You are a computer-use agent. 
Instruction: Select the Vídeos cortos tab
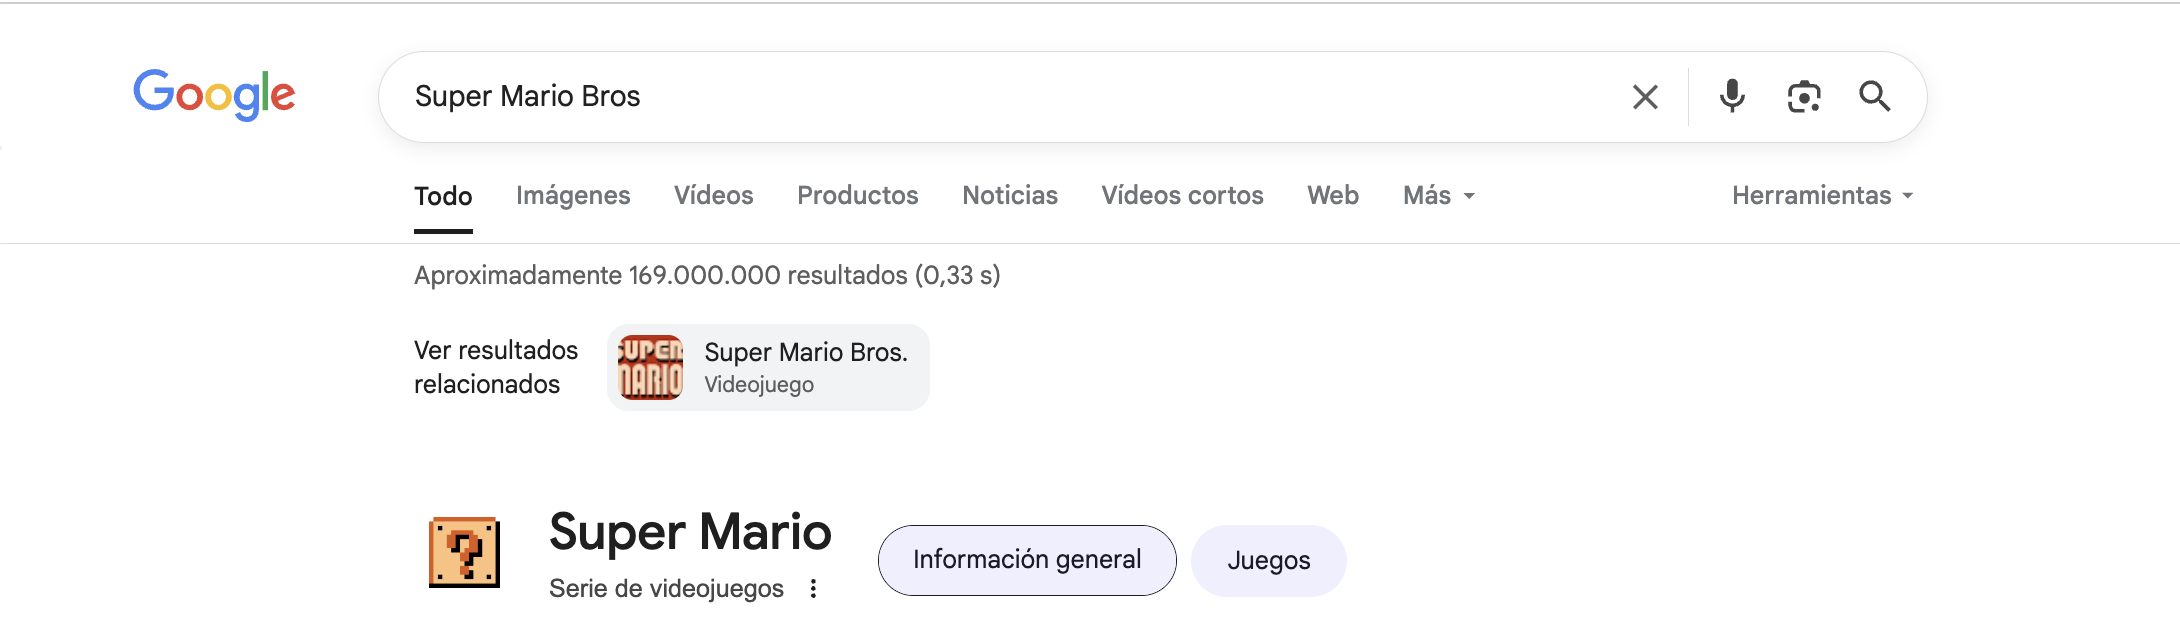tap(1182, 196)
